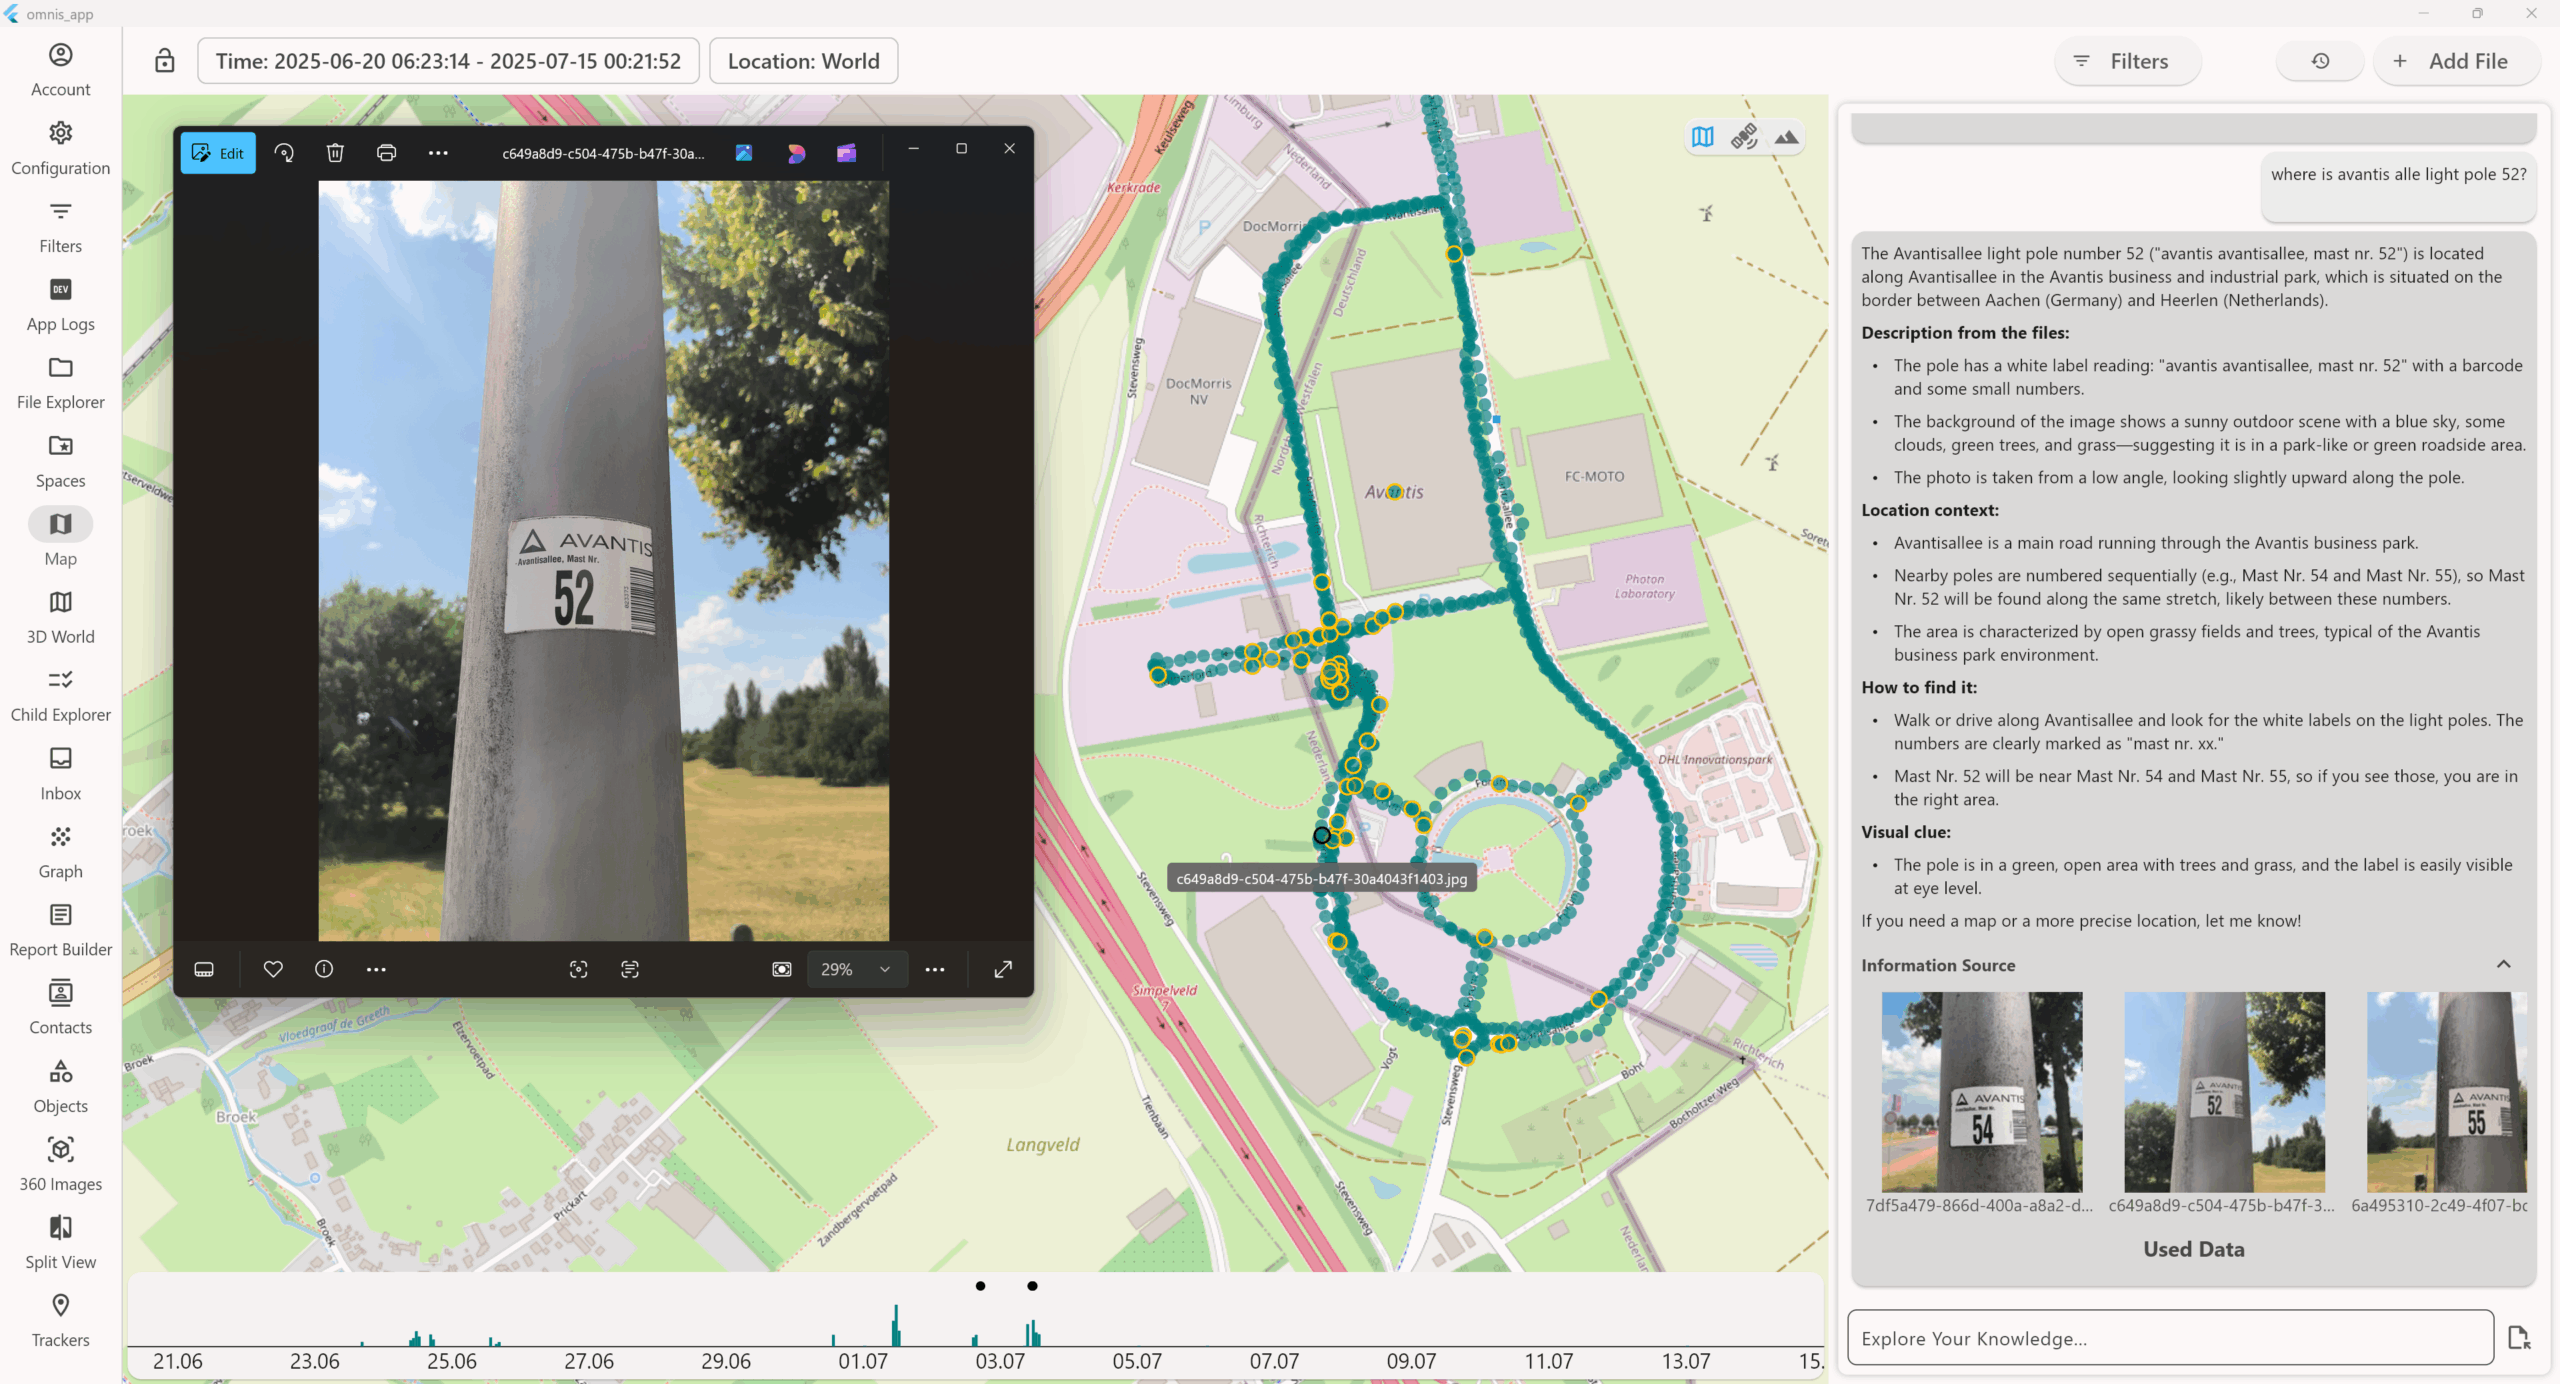Open App Logs
The width and height of the screenshot is (2560, 1384).
60,305
